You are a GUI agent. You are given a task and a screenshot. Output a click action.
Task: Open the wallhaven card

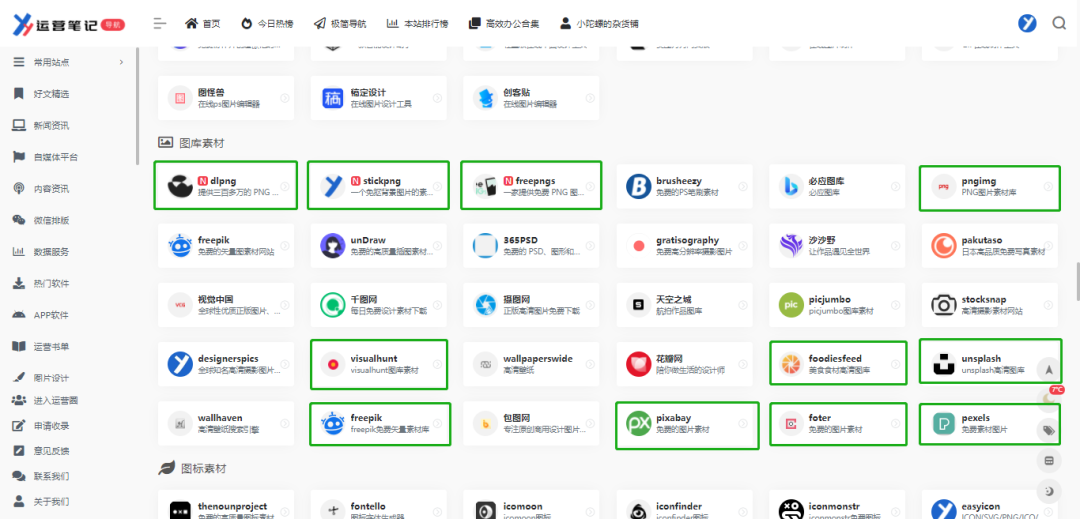coord(226,423)
